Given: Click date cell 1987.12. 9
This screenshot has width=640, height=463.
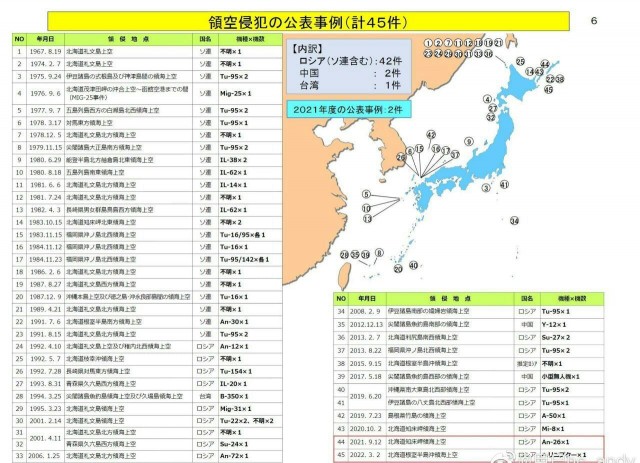Looking at the screenshot, I should point(45,297).
